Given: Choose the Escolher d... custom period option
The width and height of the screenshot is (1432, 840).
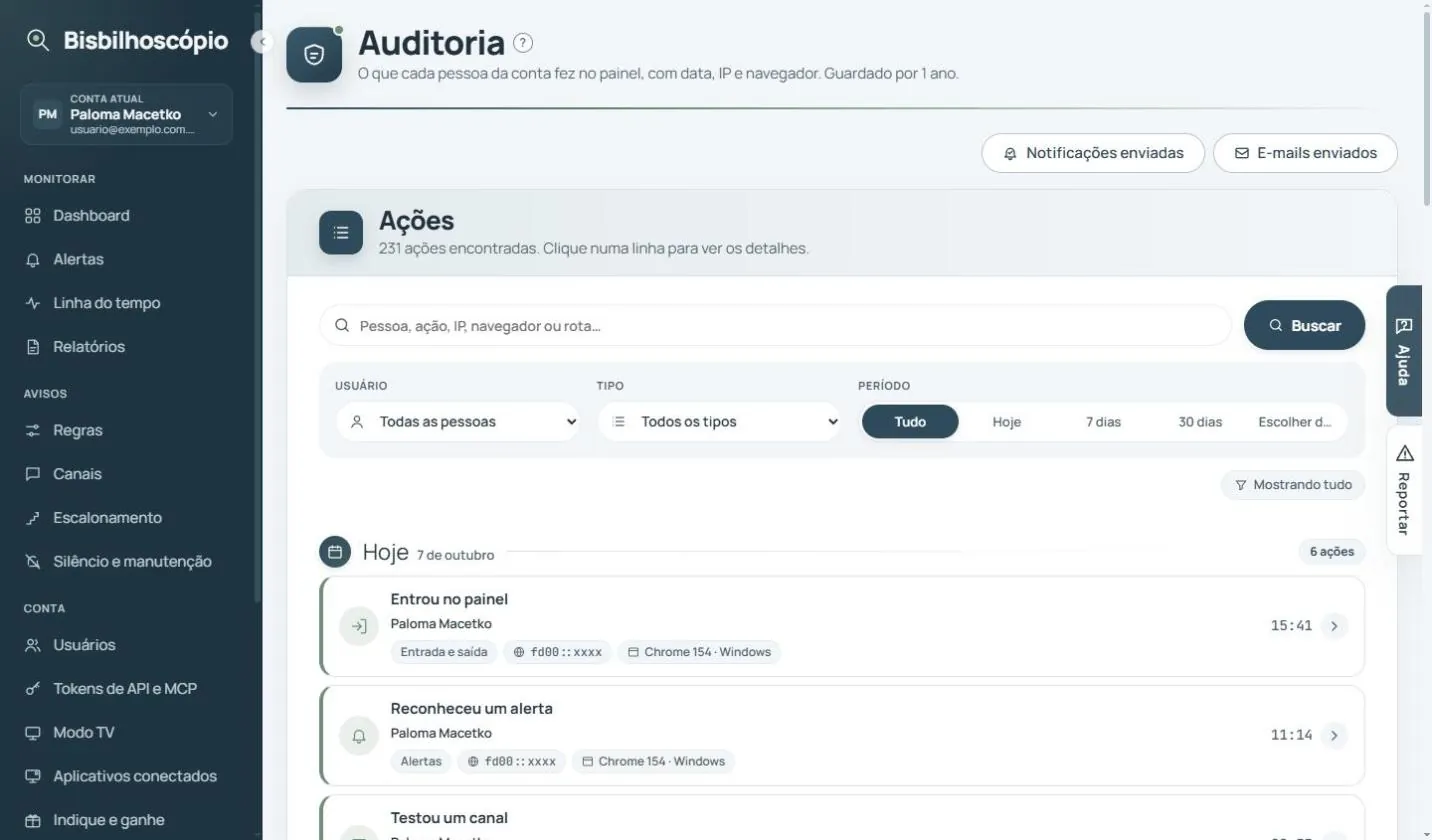Looking at the screenshot, I should (x=1295, y=422).
